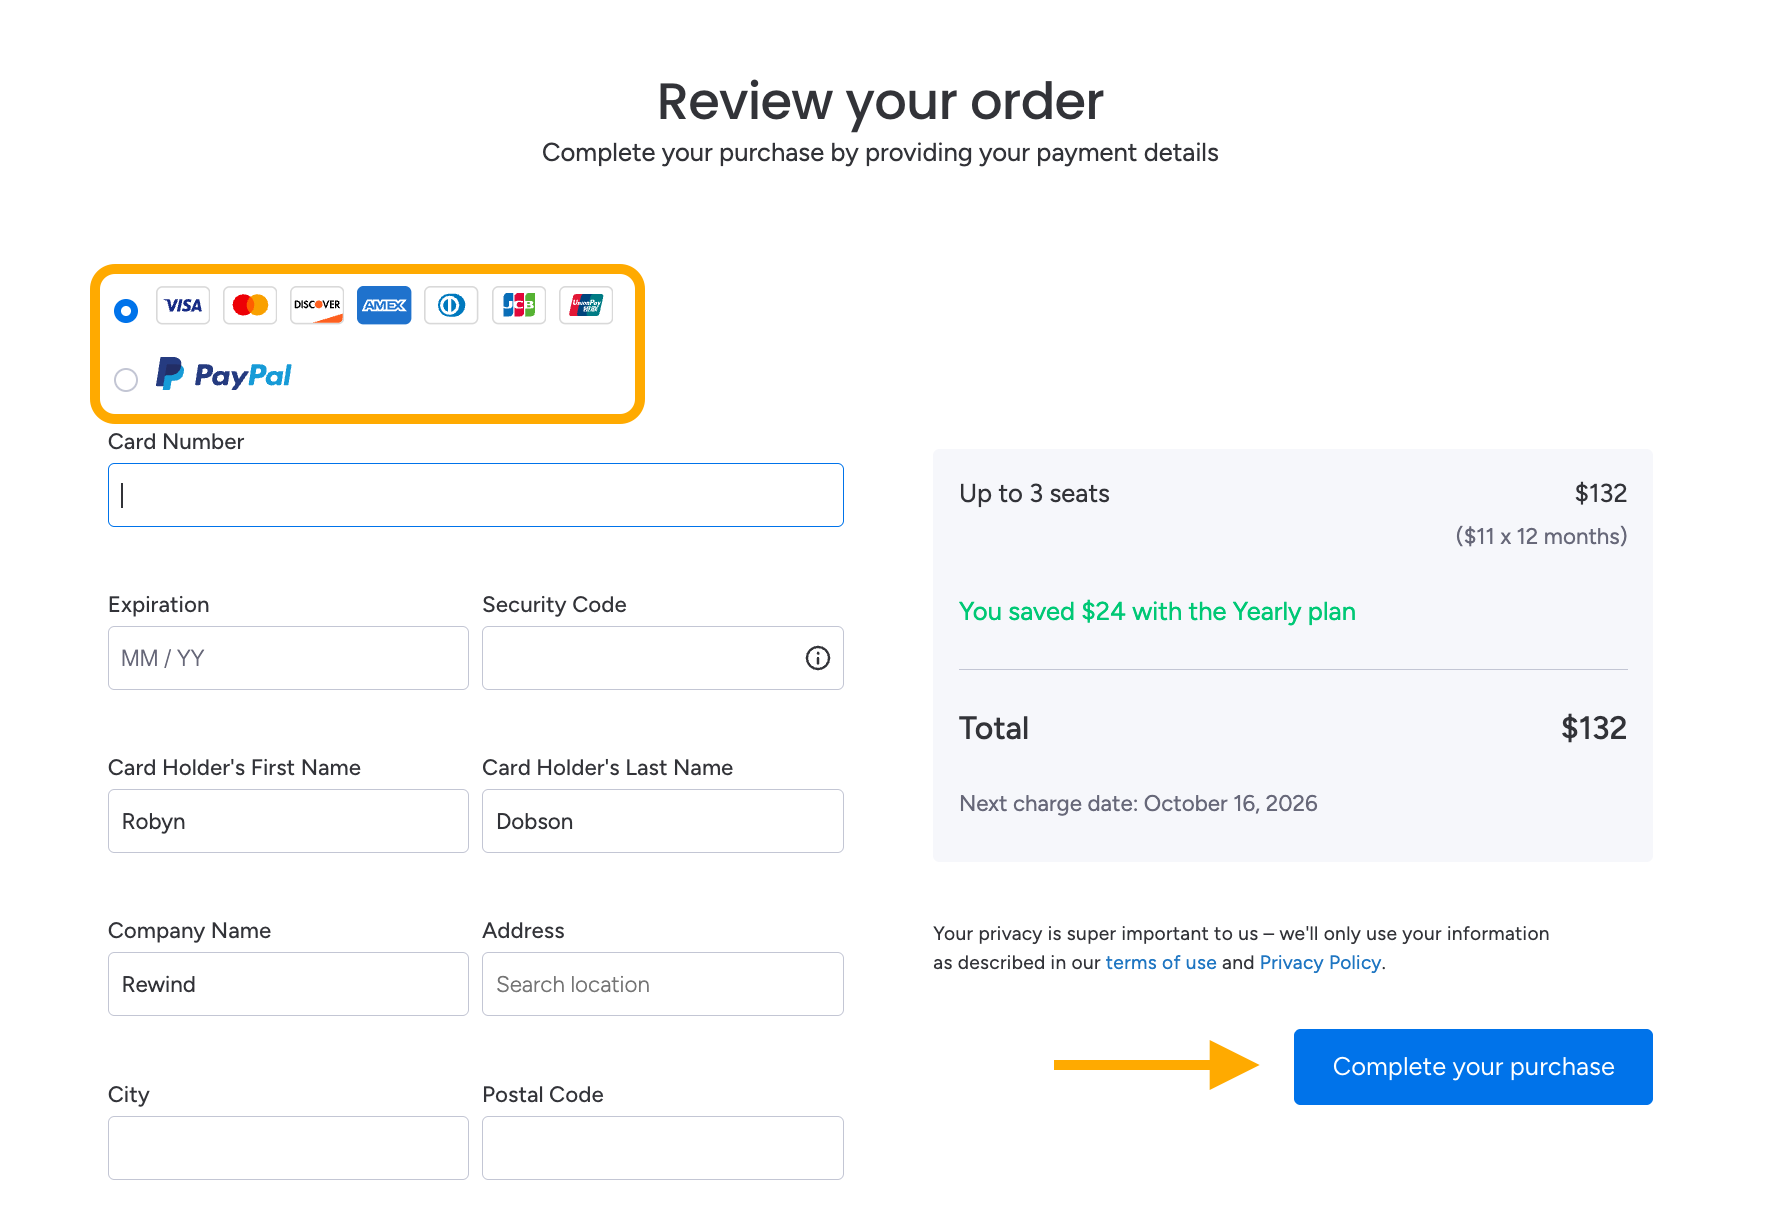This screenshot has height=1224, width=1772.
Task: Click the Security Code info icon
Action: pyautogui.click(x=818, y=658)
